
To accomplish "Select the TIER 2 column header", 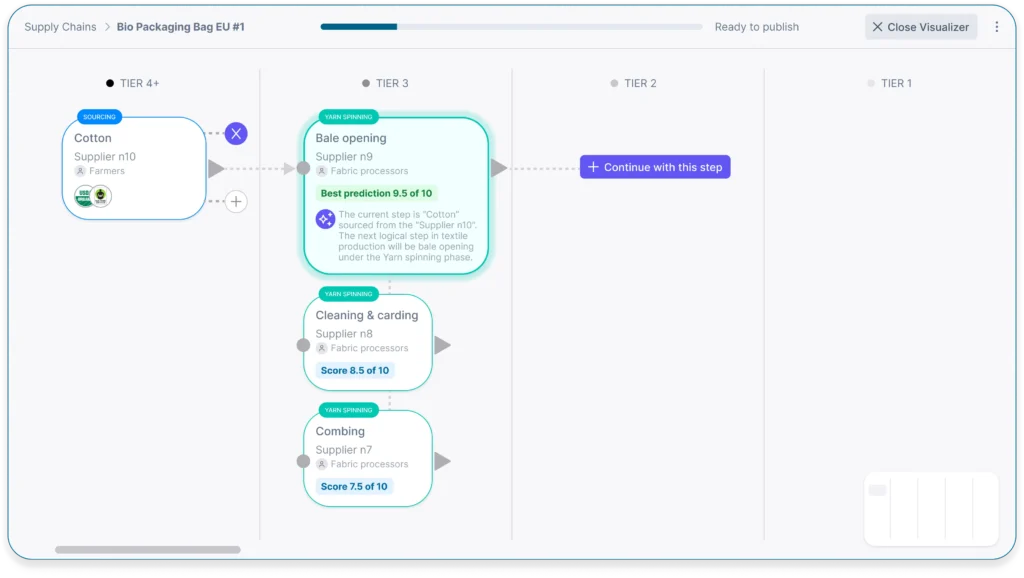I will pos(633,83).
